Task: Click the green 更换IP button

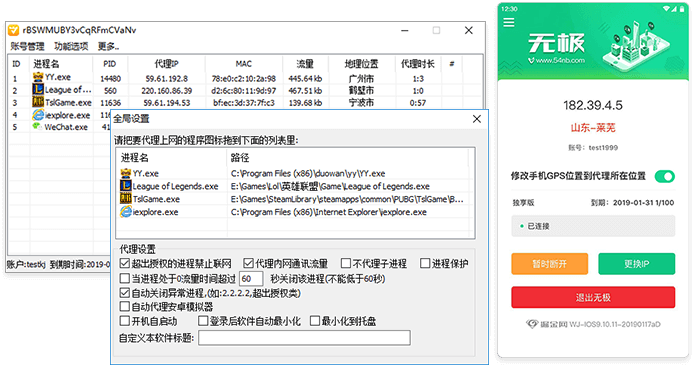Action: click(x=636, y=264)
